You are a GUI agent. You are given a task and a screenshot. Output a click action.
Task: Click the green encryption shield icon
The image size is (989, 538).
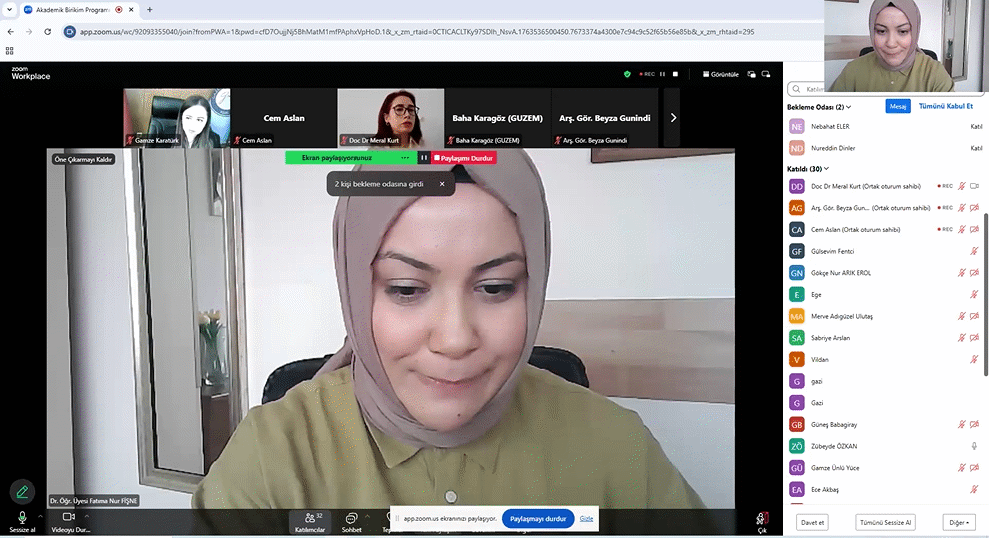[x=627, y=74]
